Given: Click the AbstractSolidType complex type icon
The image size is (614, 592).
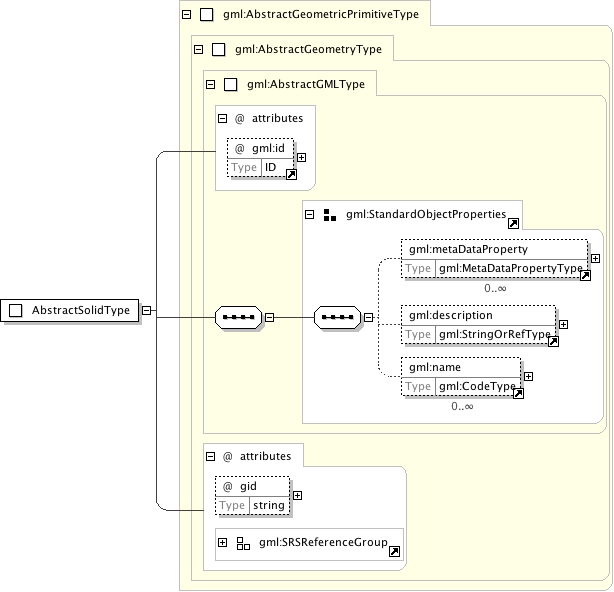Looking at the screenshot, I should coord(16,310).
